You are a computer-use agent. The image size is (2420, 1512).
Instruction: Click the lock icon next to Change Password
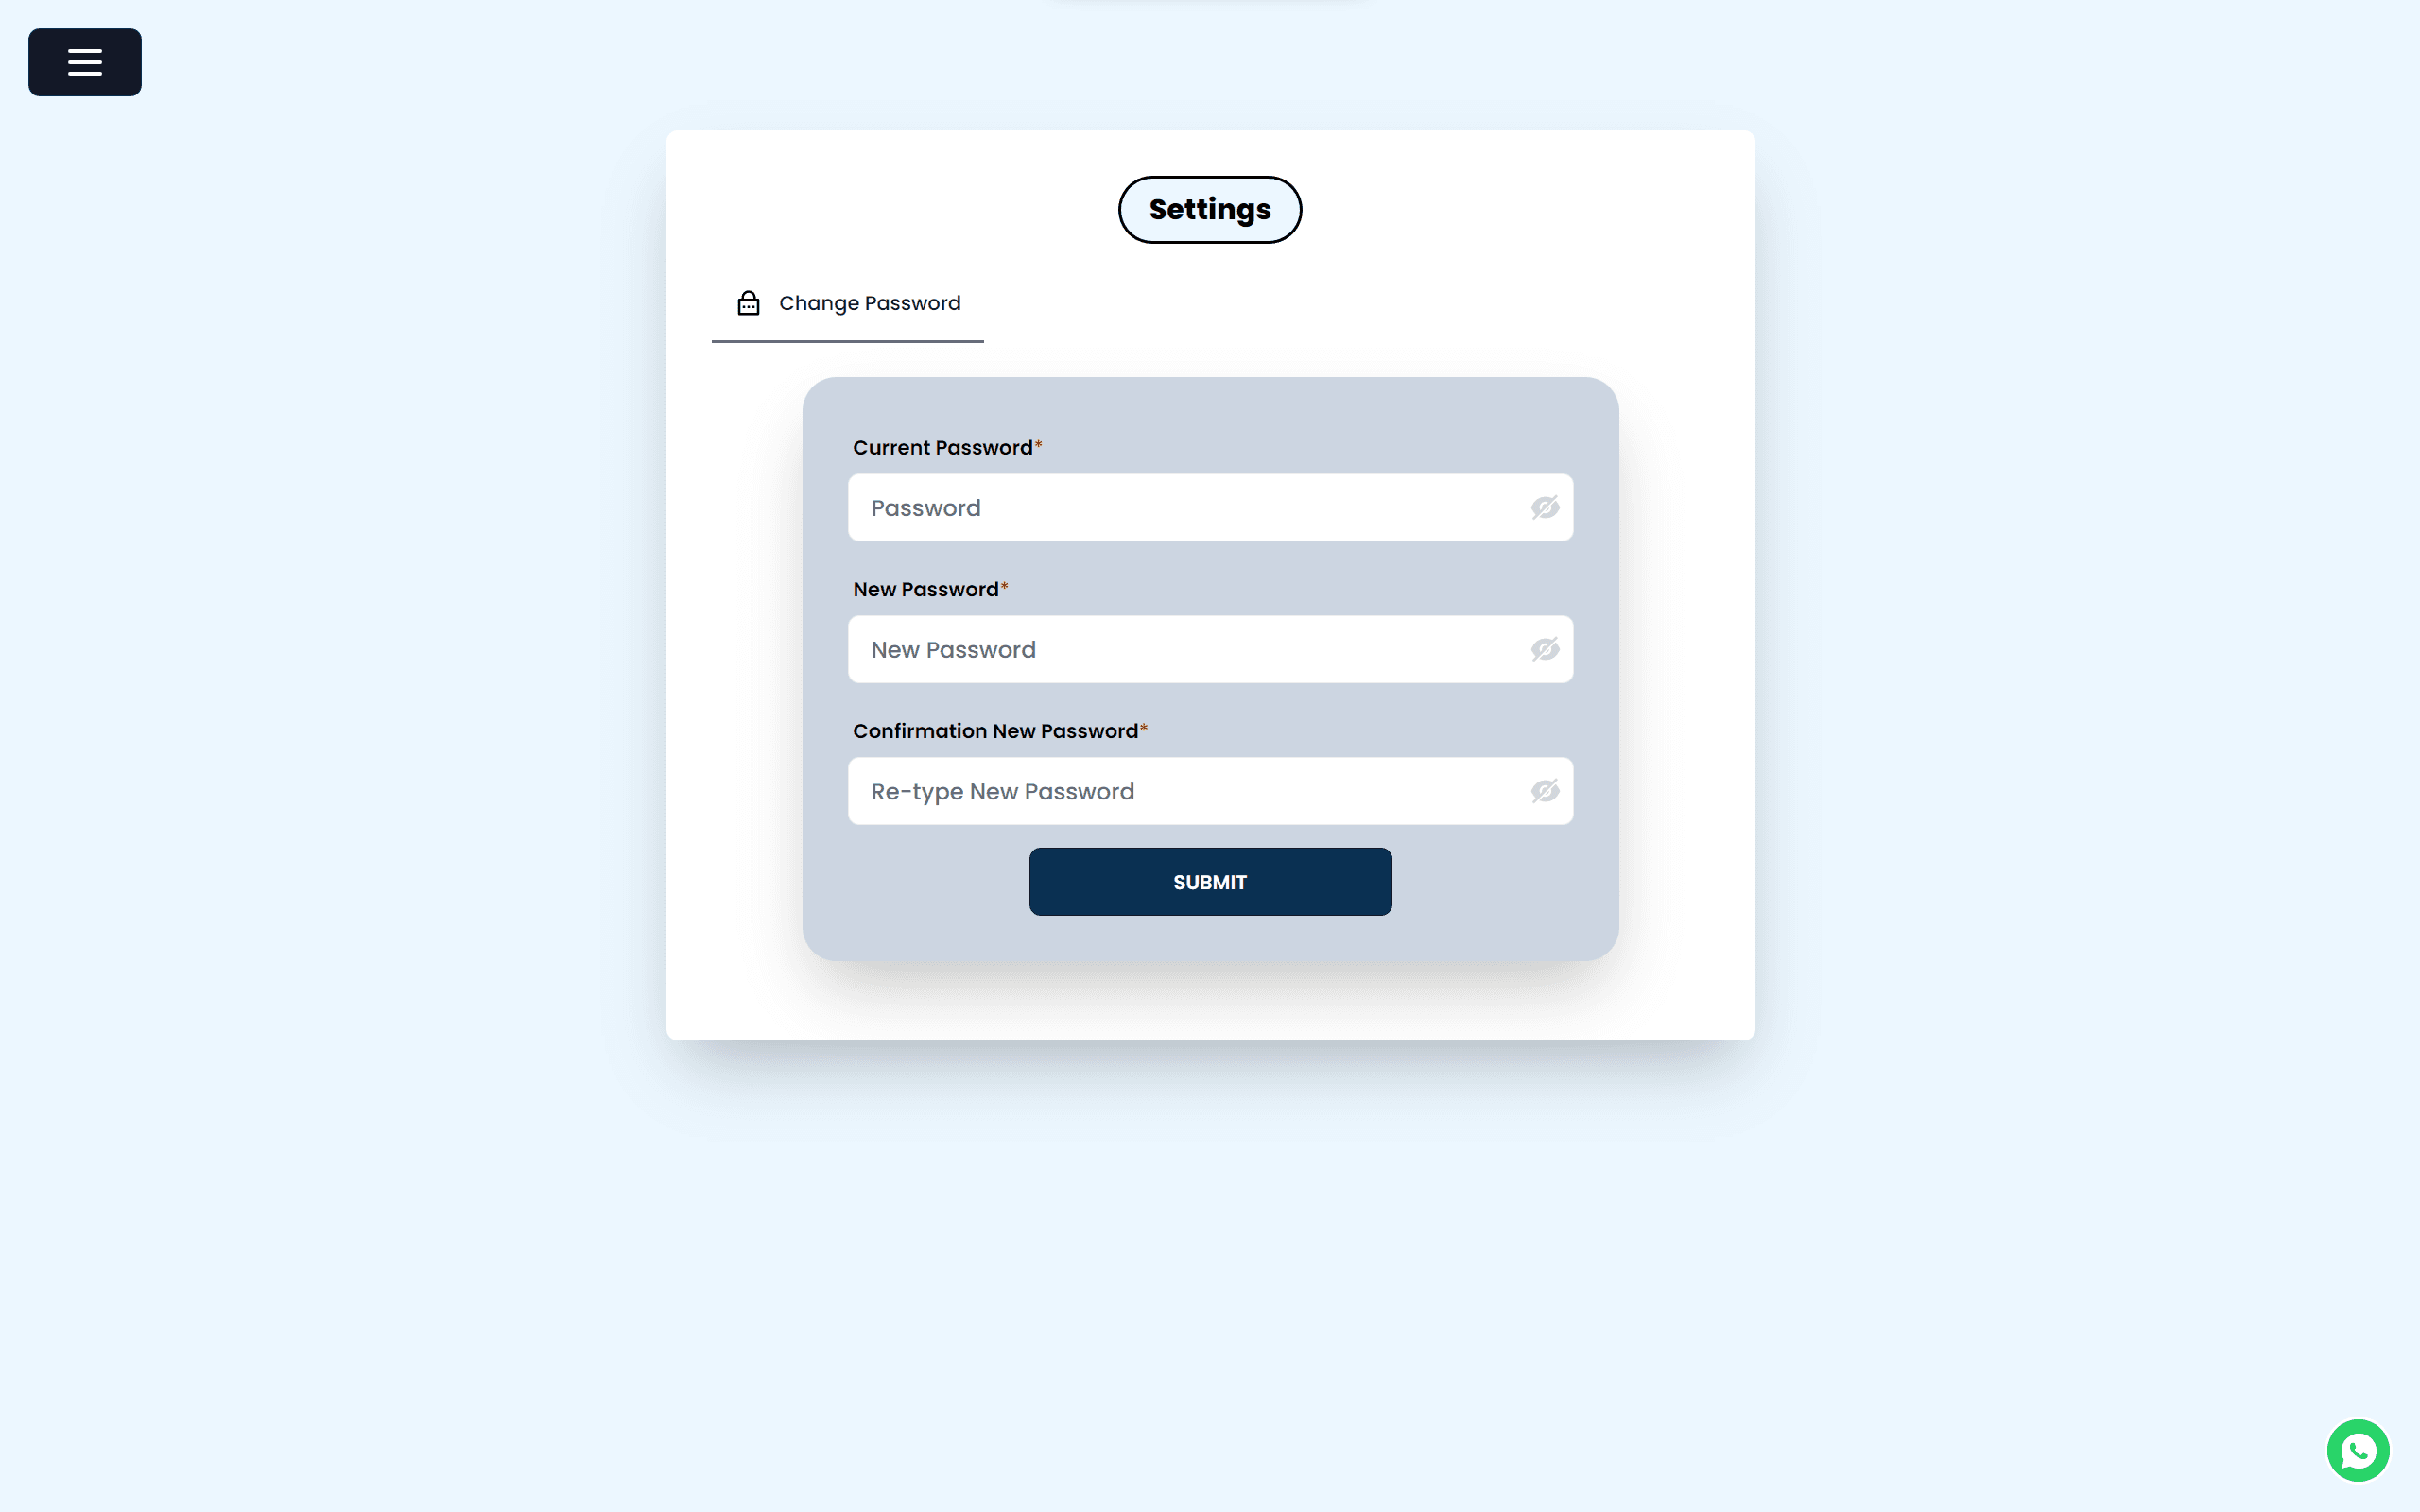[748, 303]
